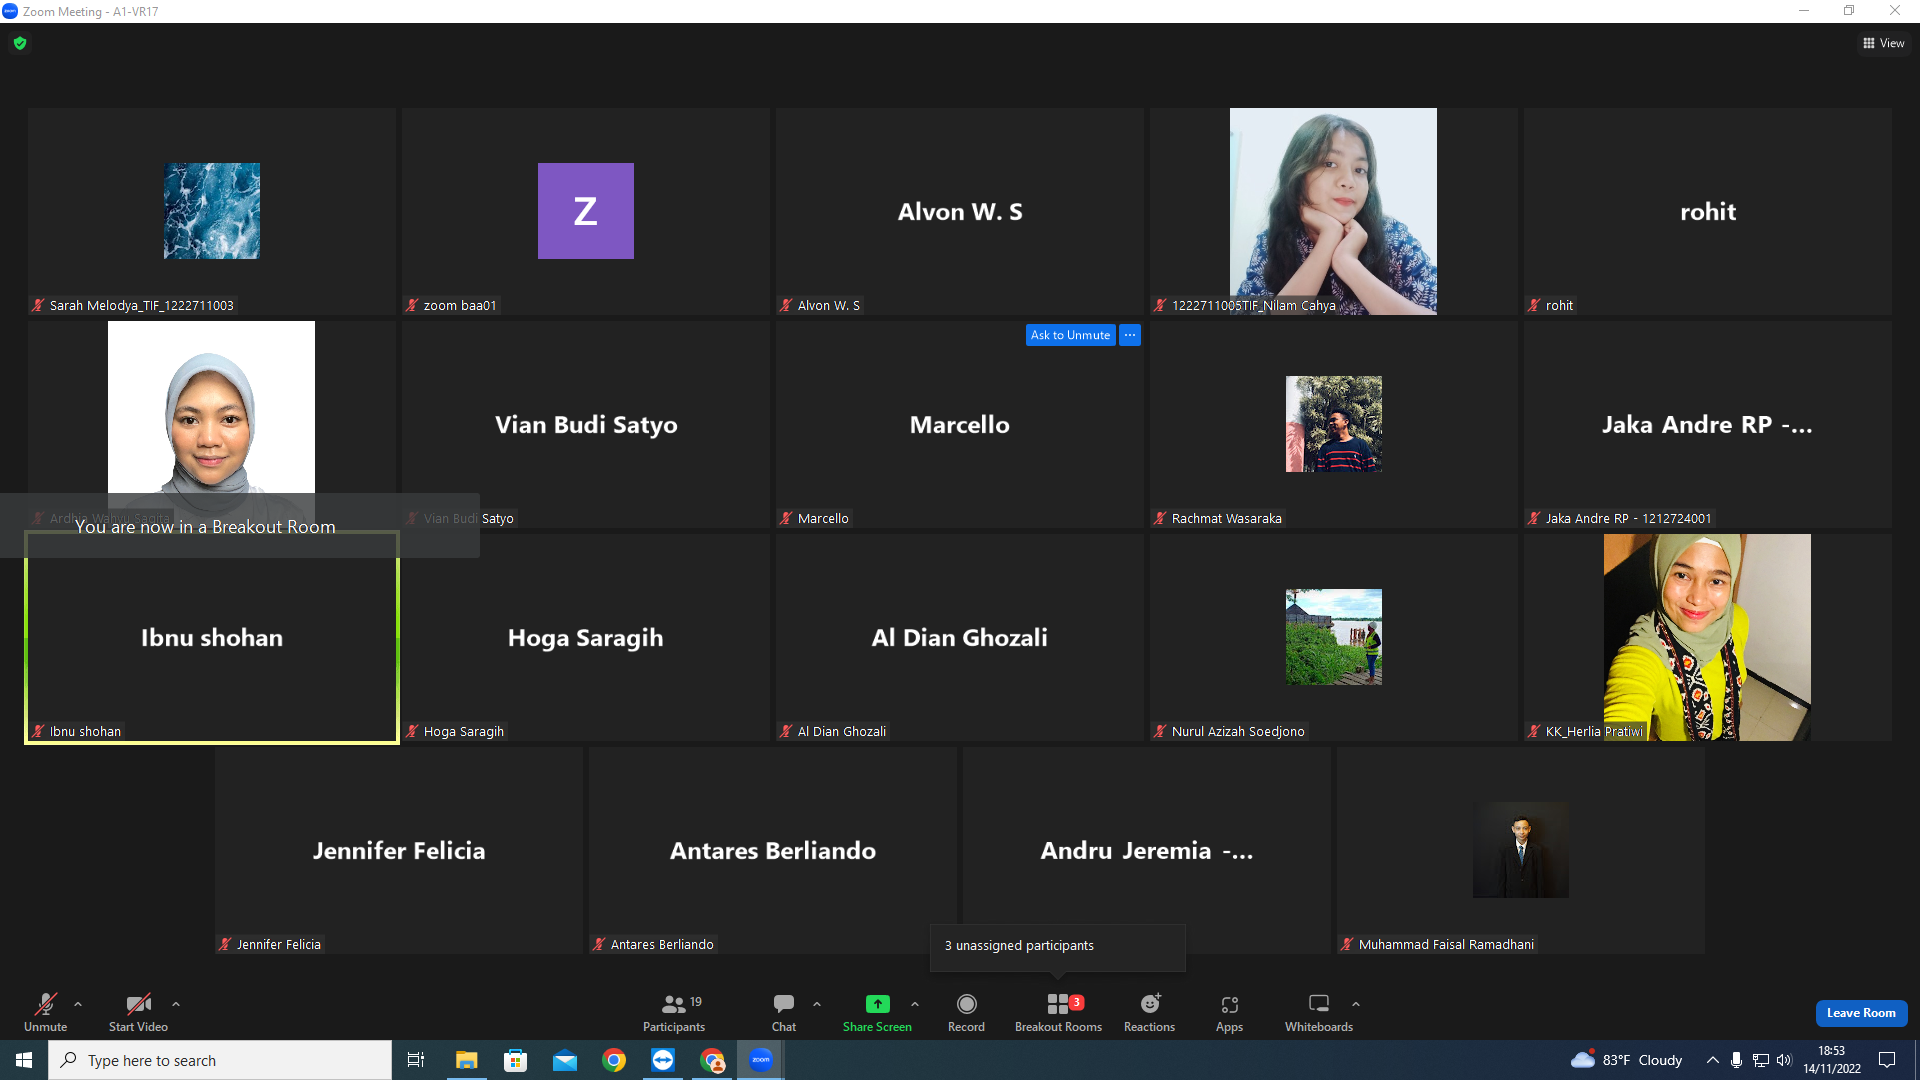Screen dimensions: 1920x1080
Task: Unmute the microphone in Zoom toolbar
Action: [x=46, y=1012]
